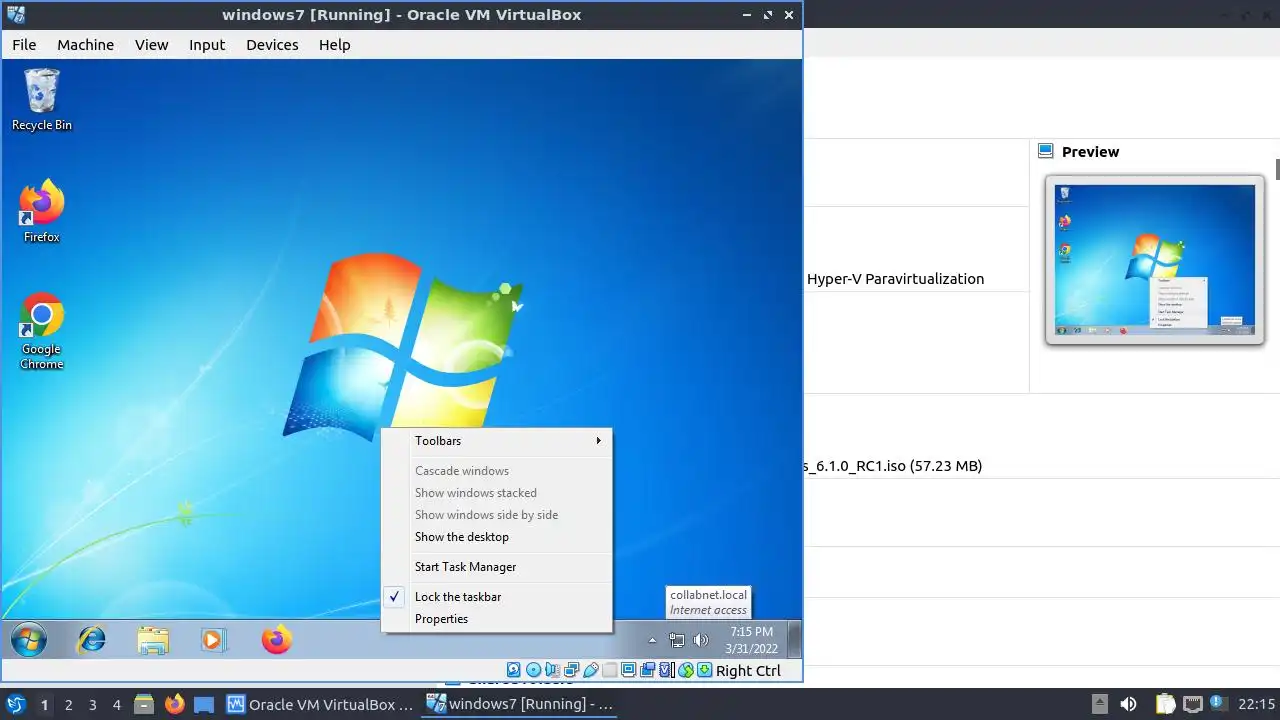Switch to Oracle VM VirtualBox Manager task button
This screenshot has height=720, width=1280.
(320, 704)
